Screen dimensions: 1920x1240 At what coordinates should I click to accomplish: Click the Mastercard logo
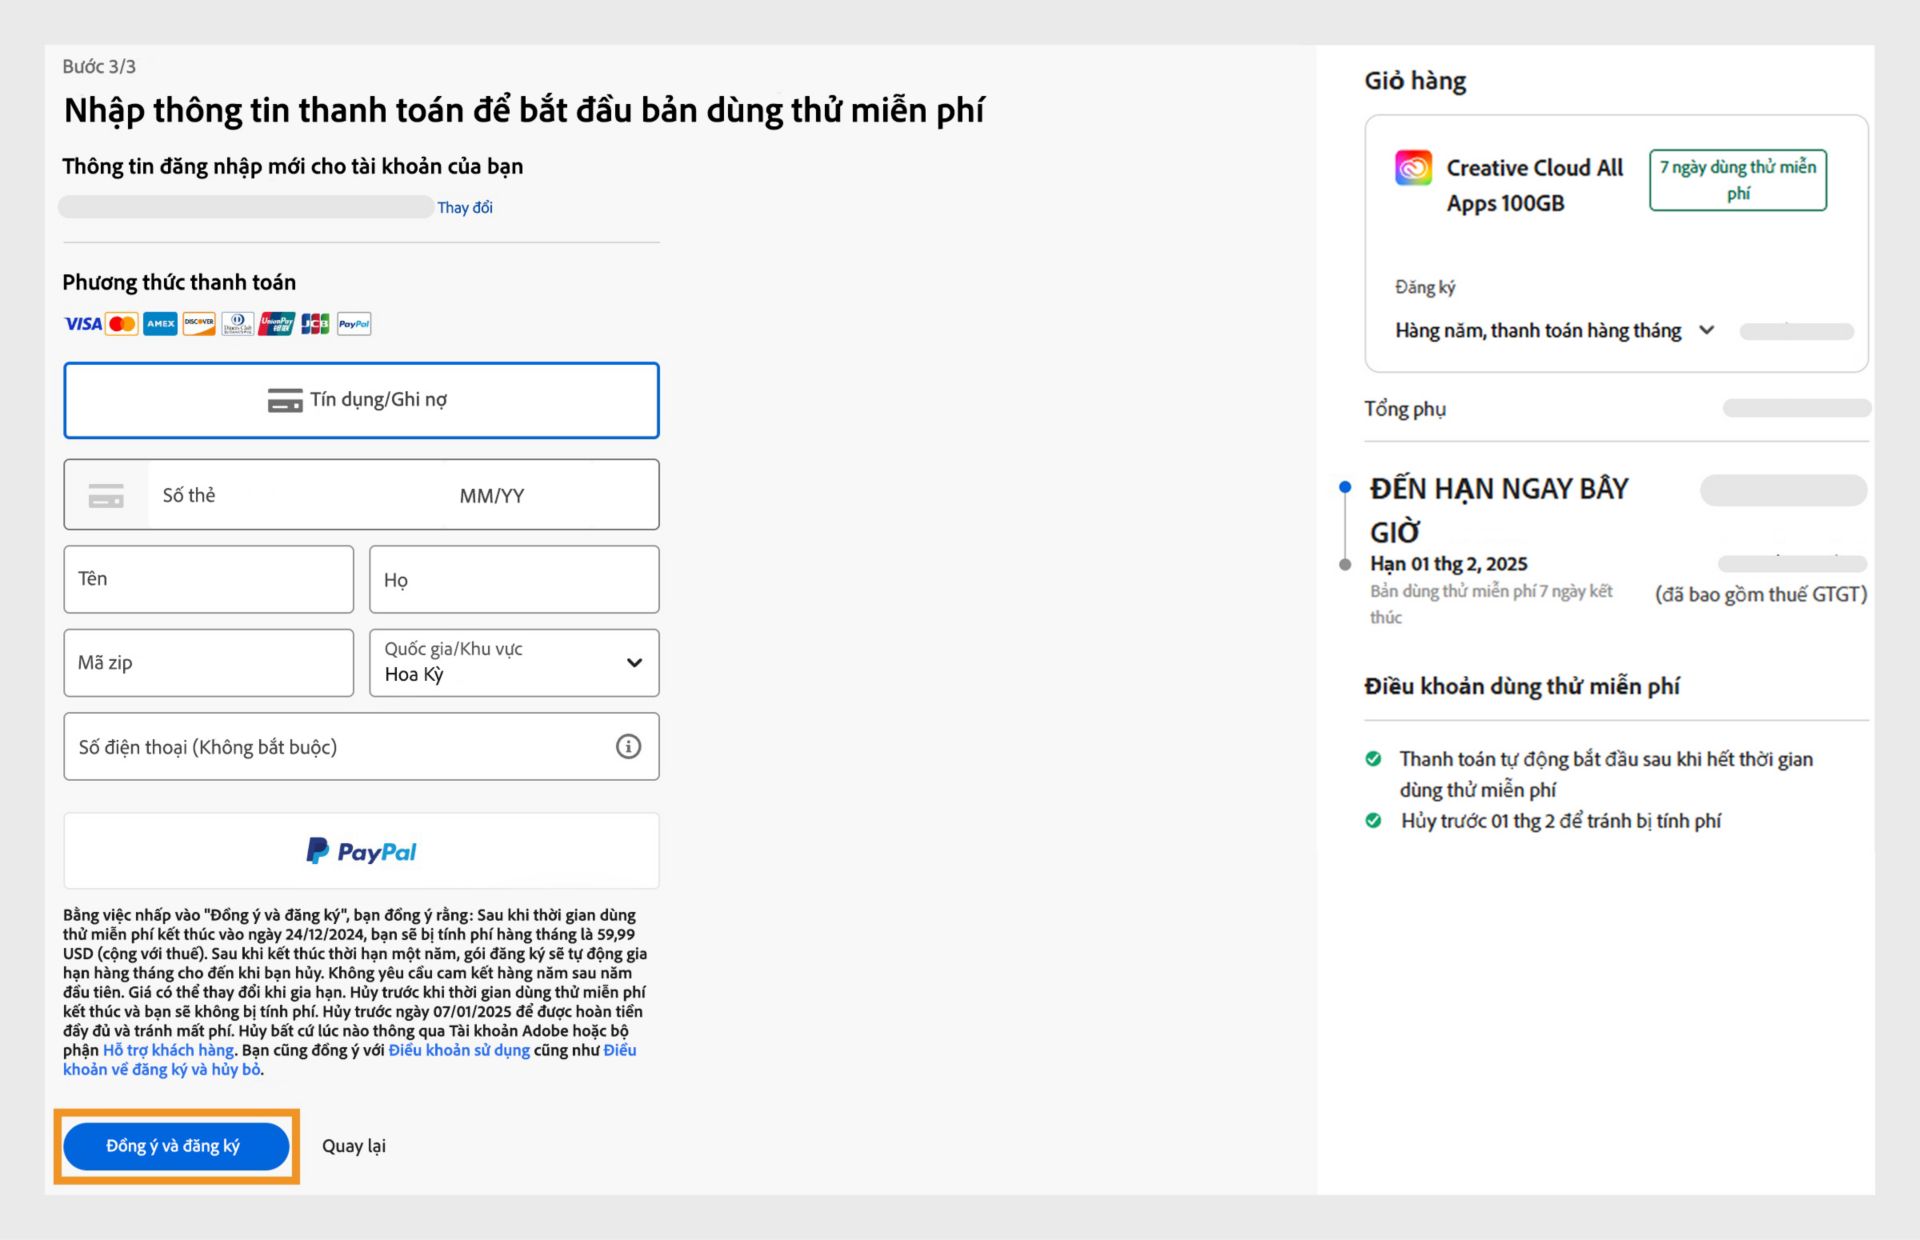(x=122, y=324)
